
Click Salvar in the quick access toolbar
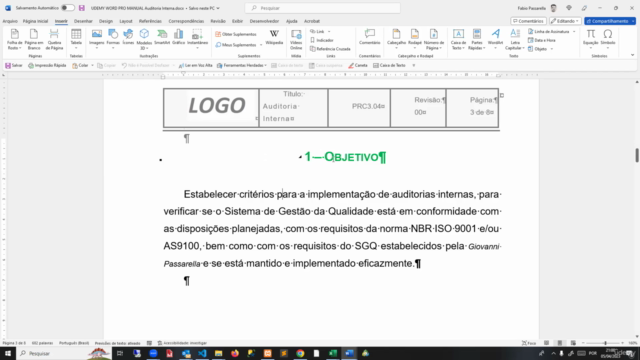[x=14, y=65]
